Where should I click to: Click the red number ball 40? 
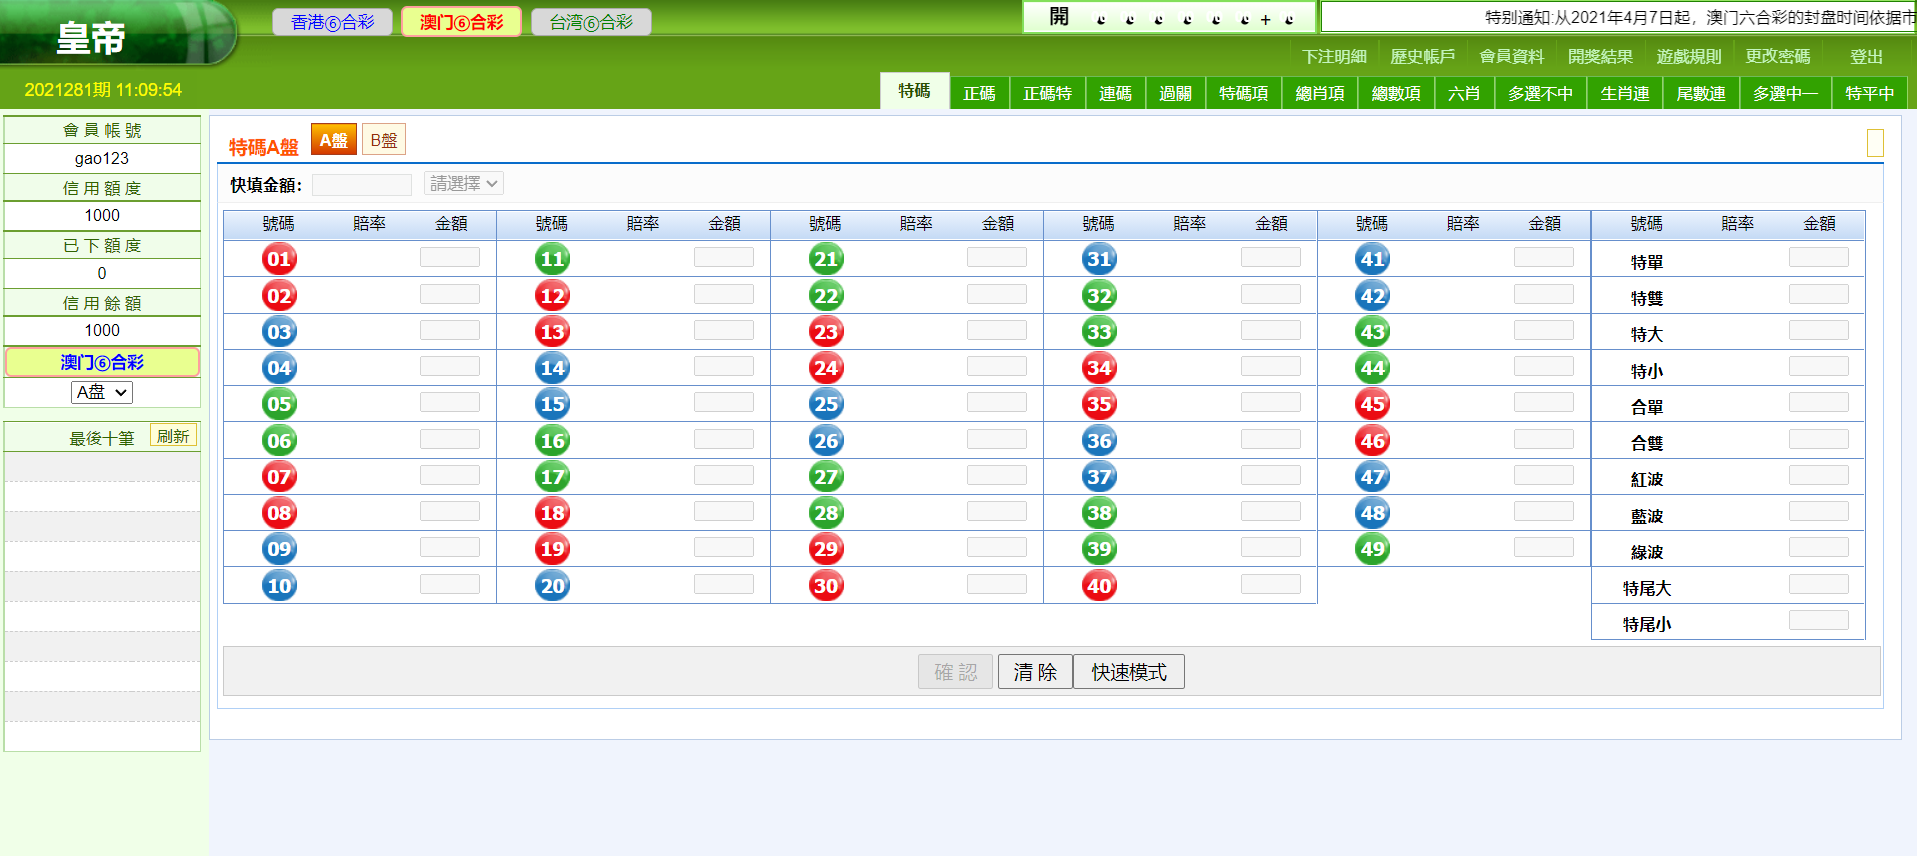(x=1099, y=586)
